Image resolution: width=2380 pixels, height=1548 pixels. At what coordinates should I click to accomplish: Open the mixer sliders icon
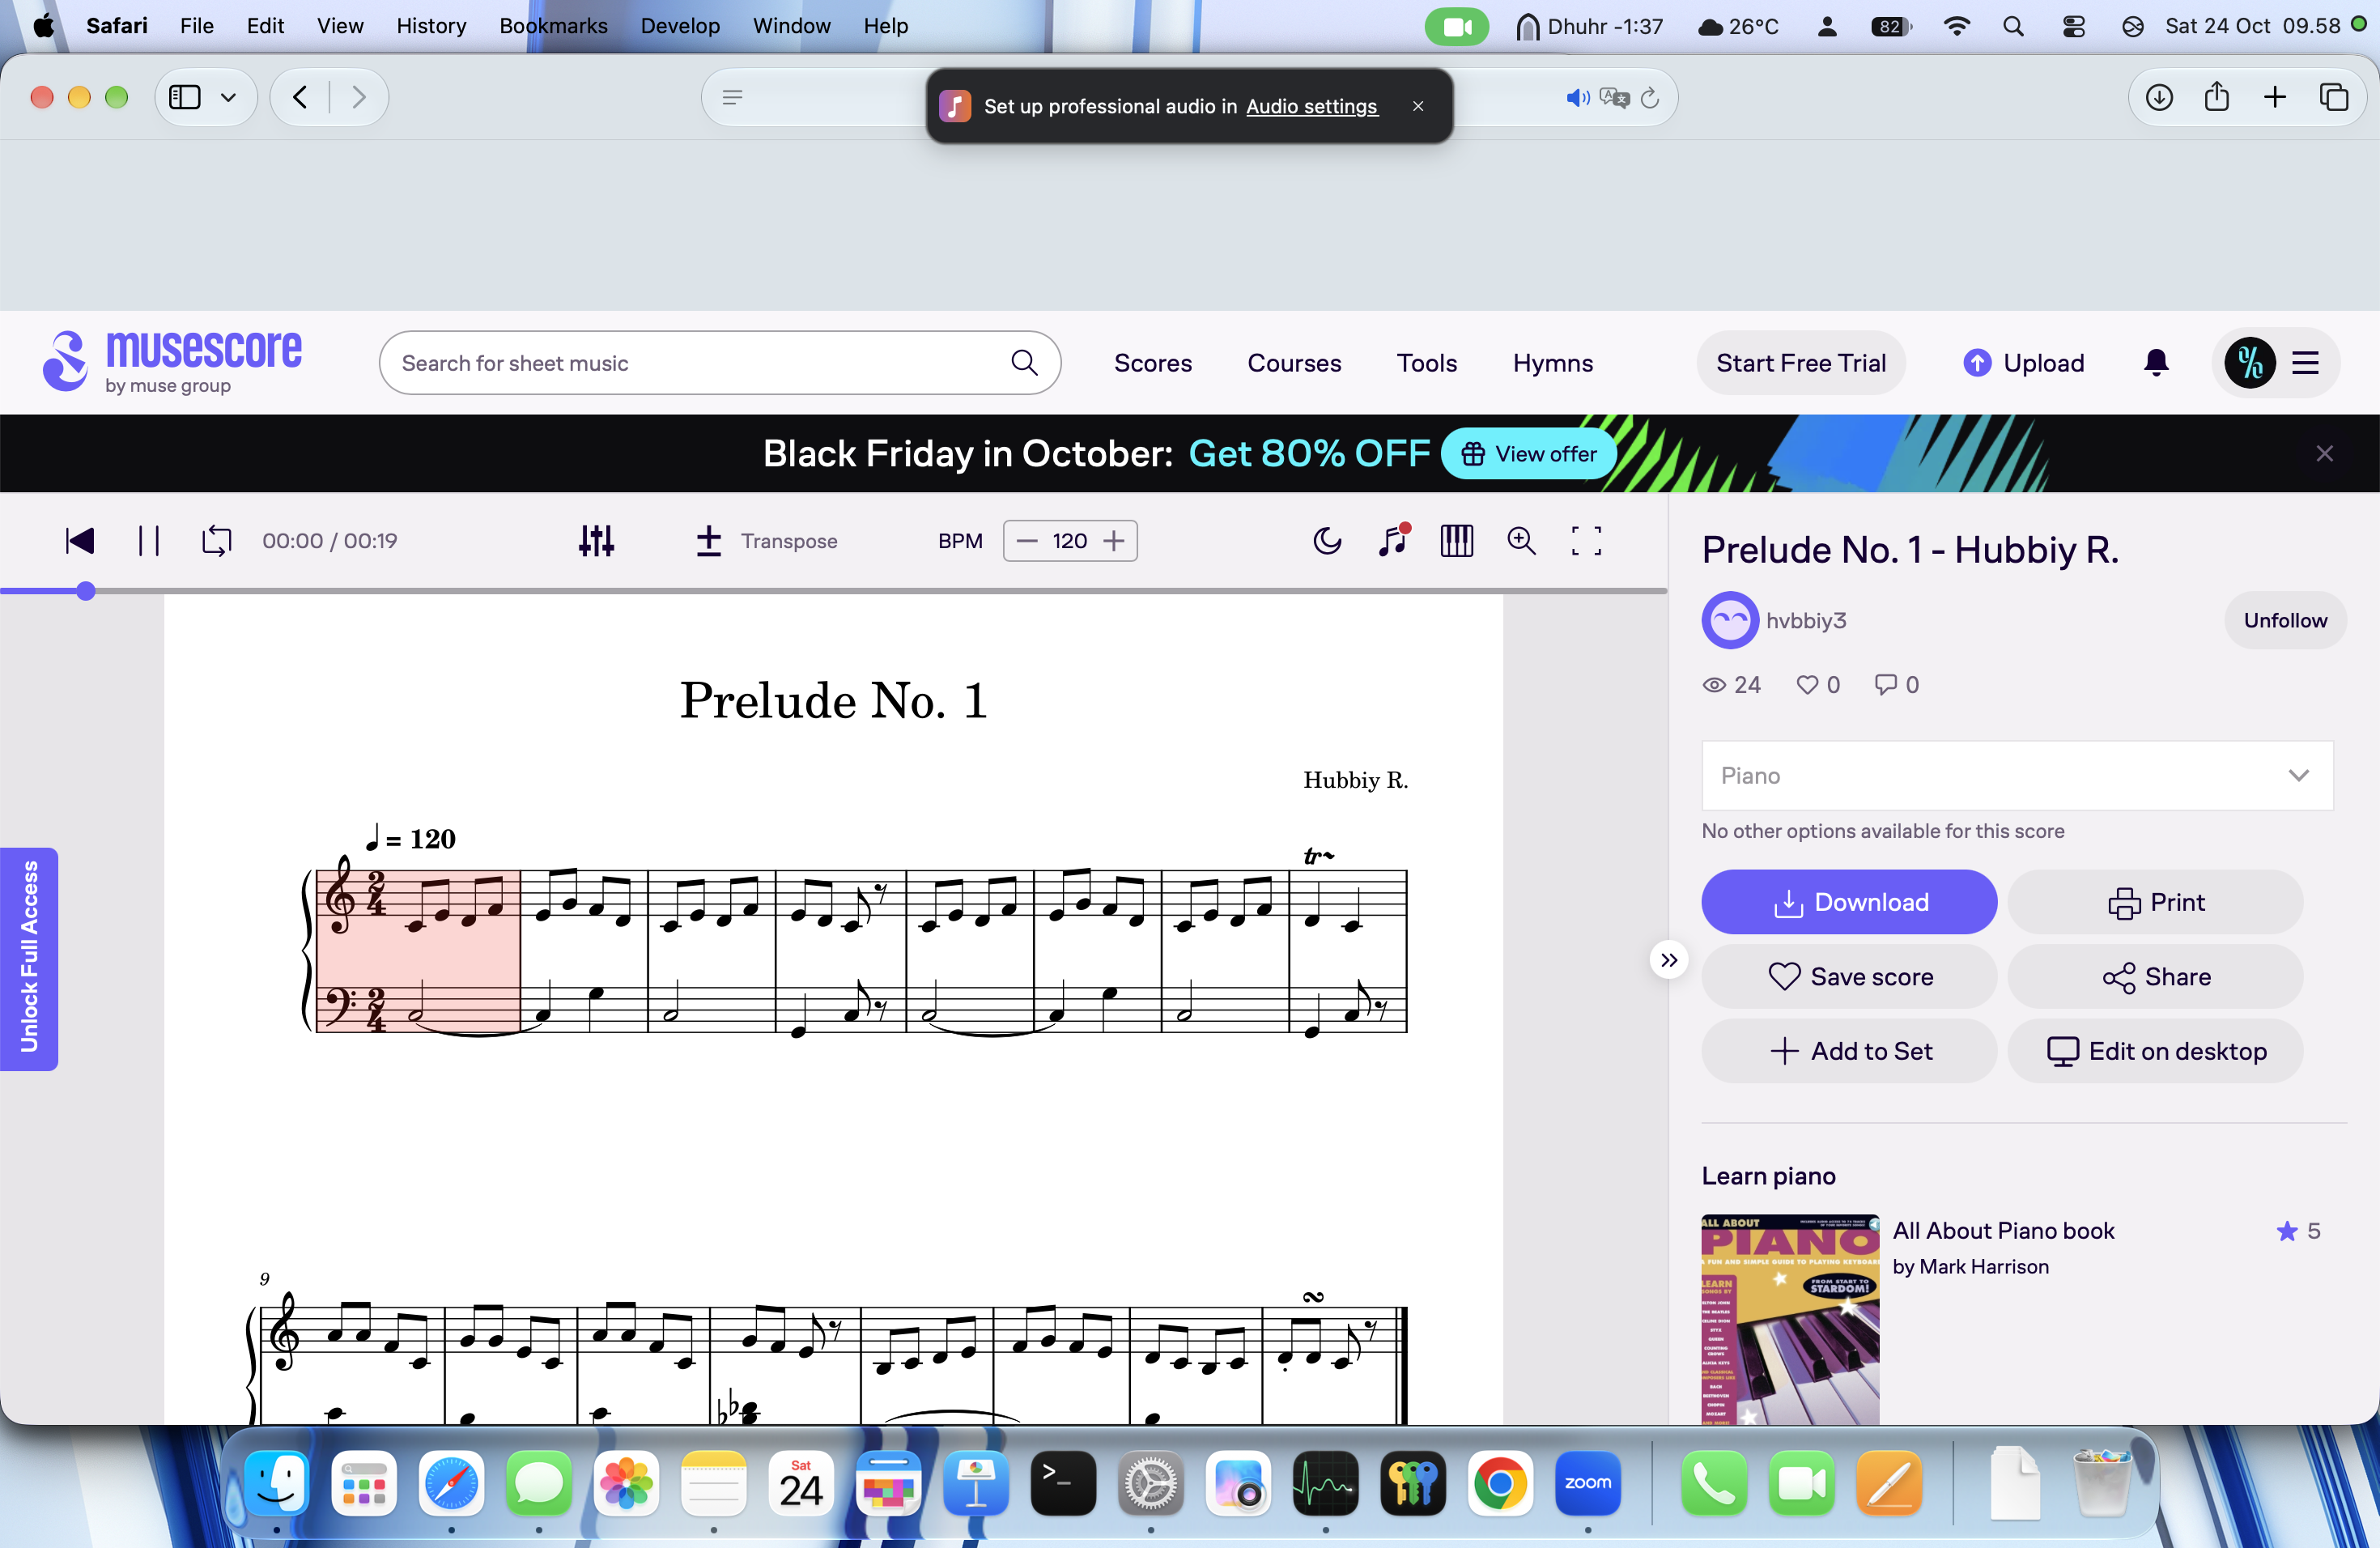coord(596,541)
